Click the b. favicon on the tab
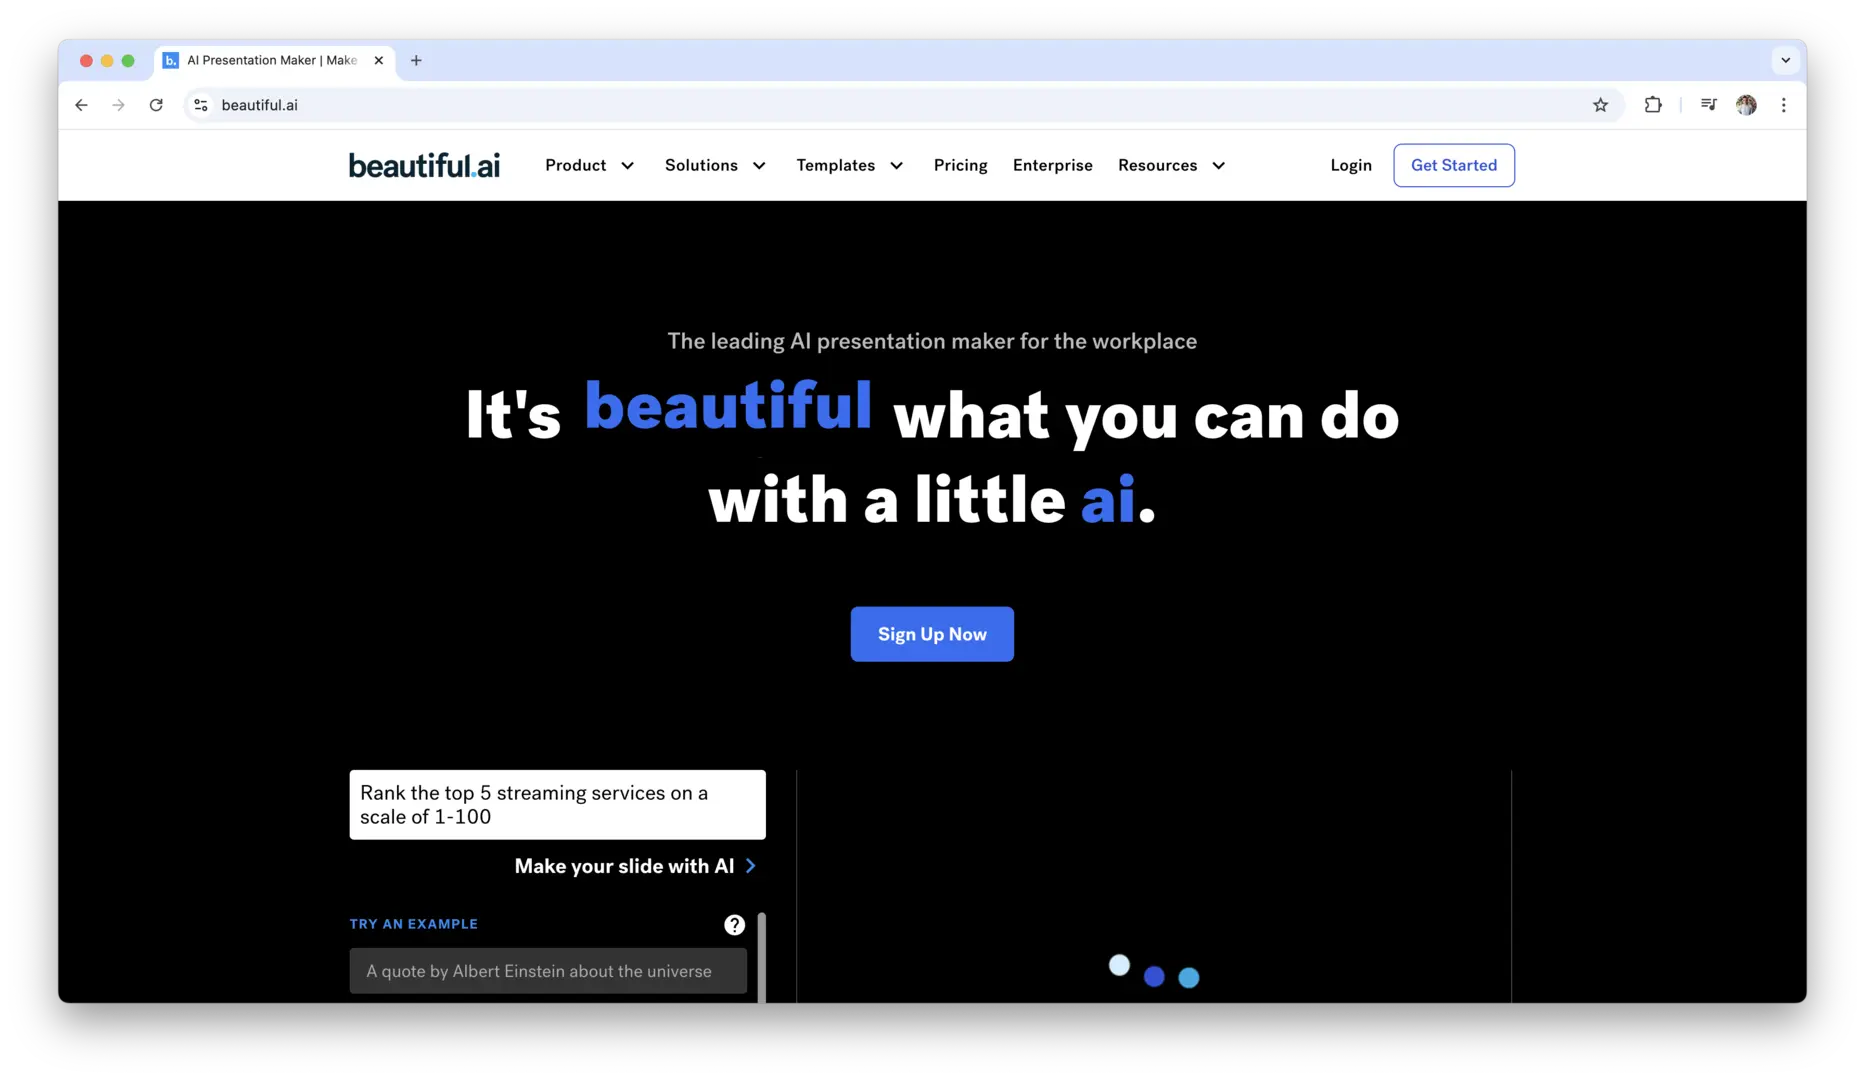The height and width of the screenshot is (1080, 1865). coord(171,60)
